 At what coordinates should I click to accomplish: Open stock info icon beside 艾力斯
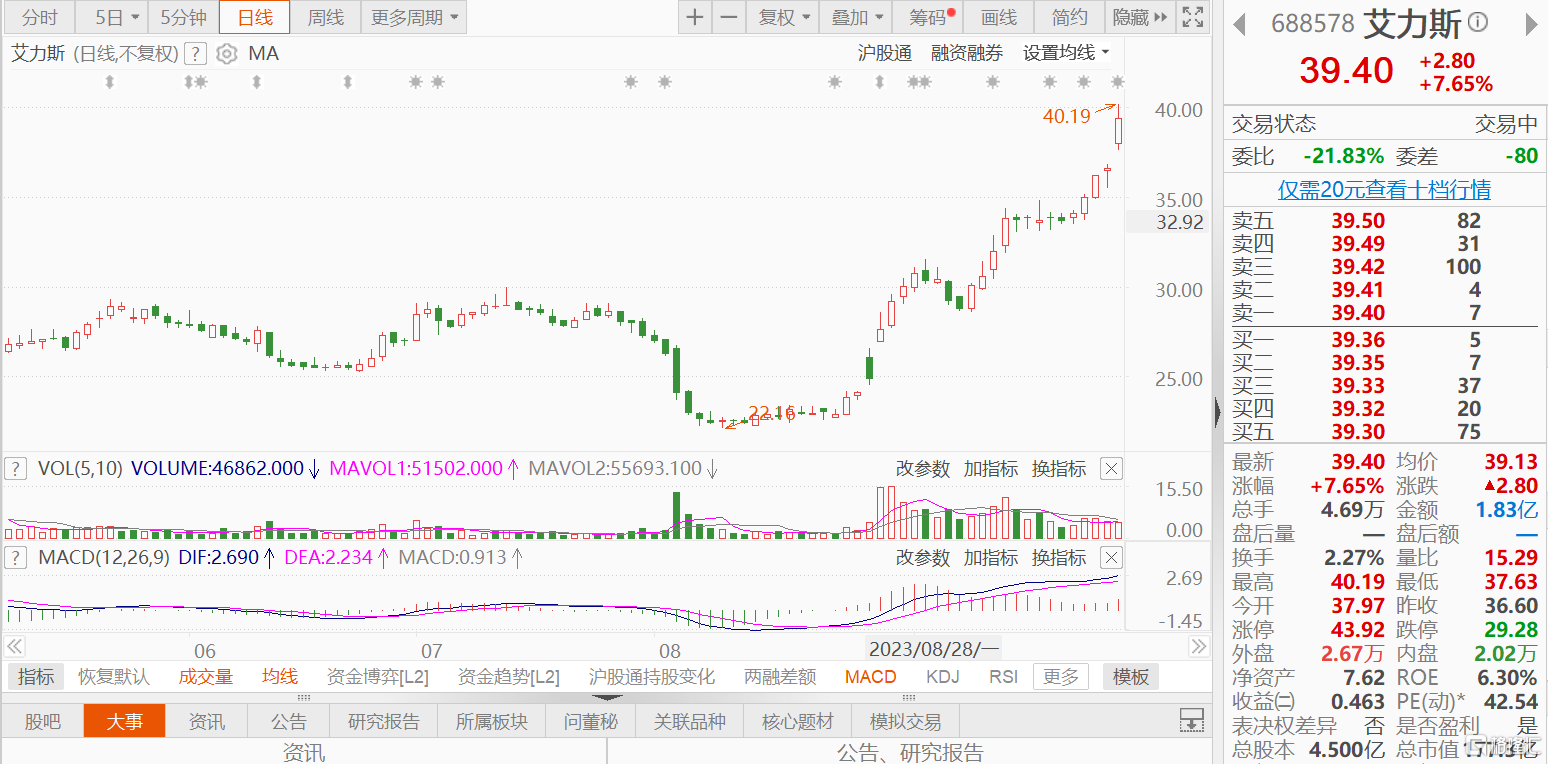pyautogui.click(x=1477, y=23)
